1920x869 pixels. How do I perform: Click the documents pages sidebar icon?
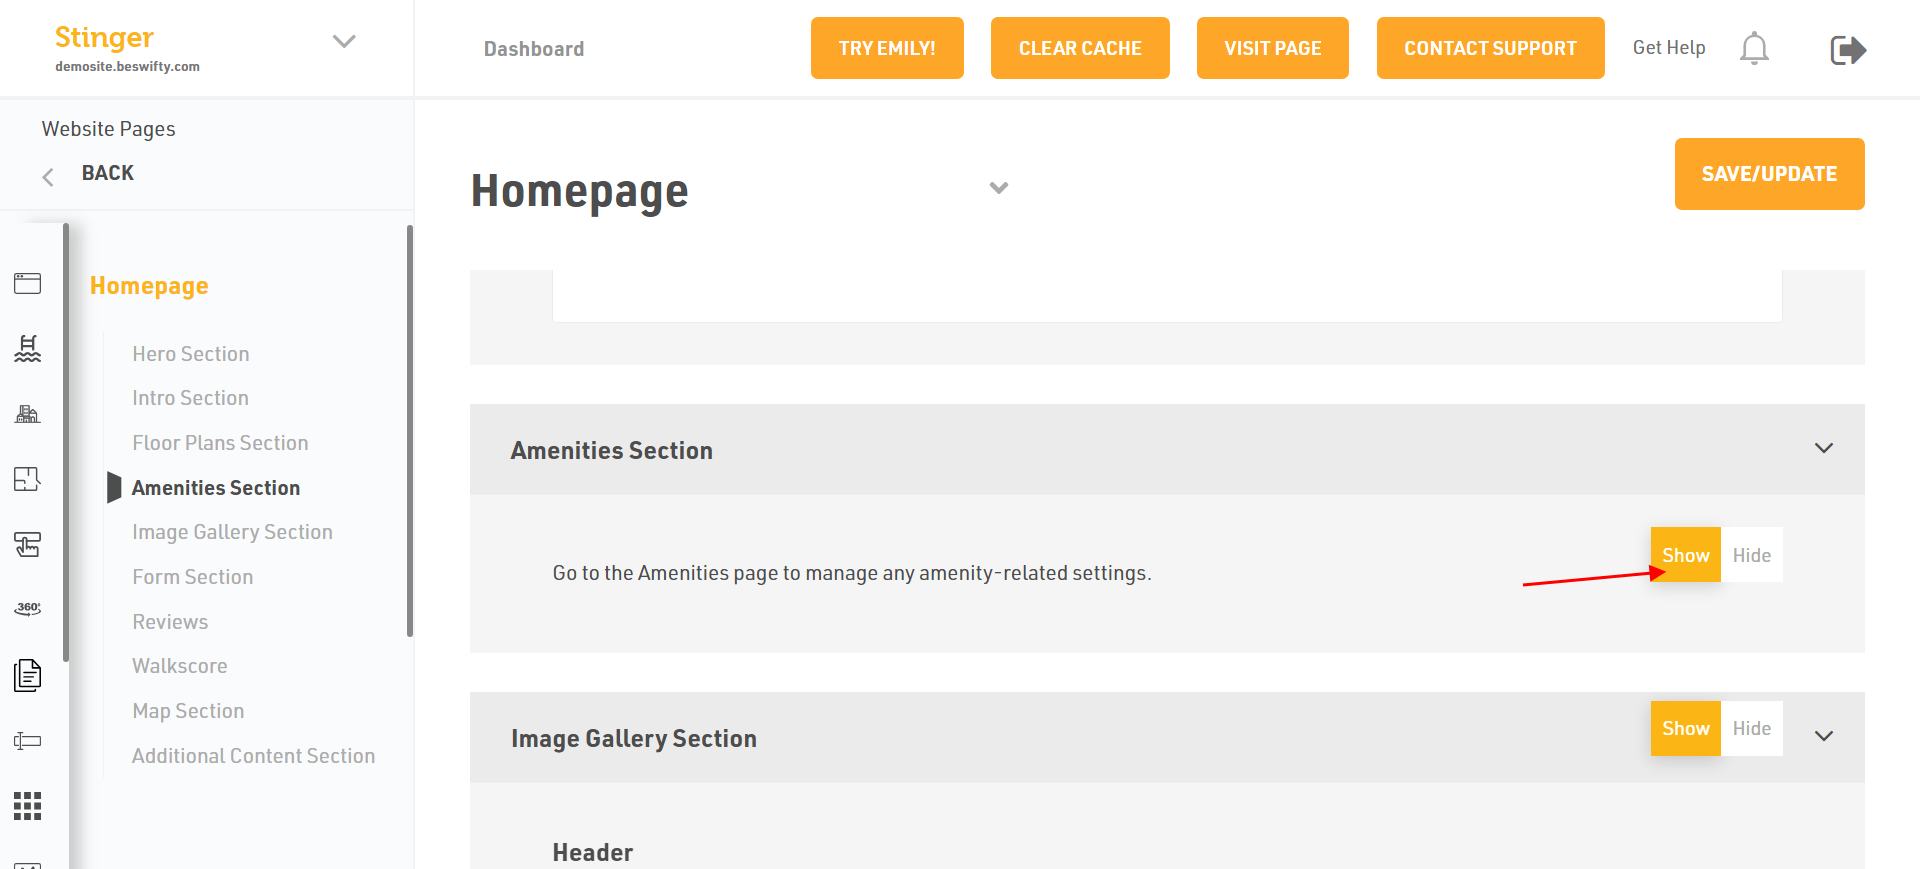coord(28,675)
